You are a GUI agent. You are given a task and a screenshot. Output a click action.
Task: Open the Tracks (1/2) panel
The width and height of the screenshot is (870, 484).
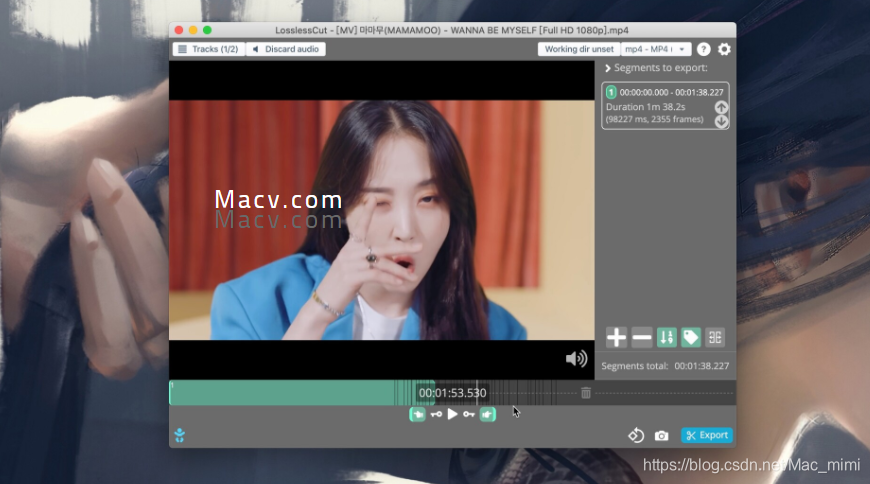(x=208, y=49)
